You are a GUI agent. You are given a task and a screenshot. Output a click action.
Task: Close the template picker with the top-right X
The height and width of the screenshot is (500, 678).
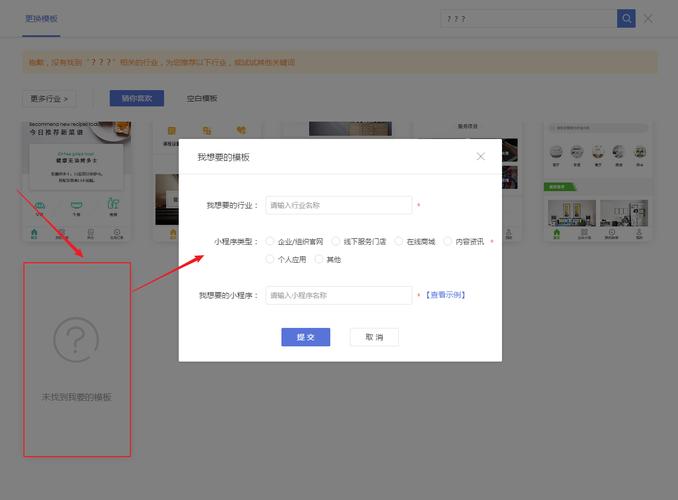648,19
